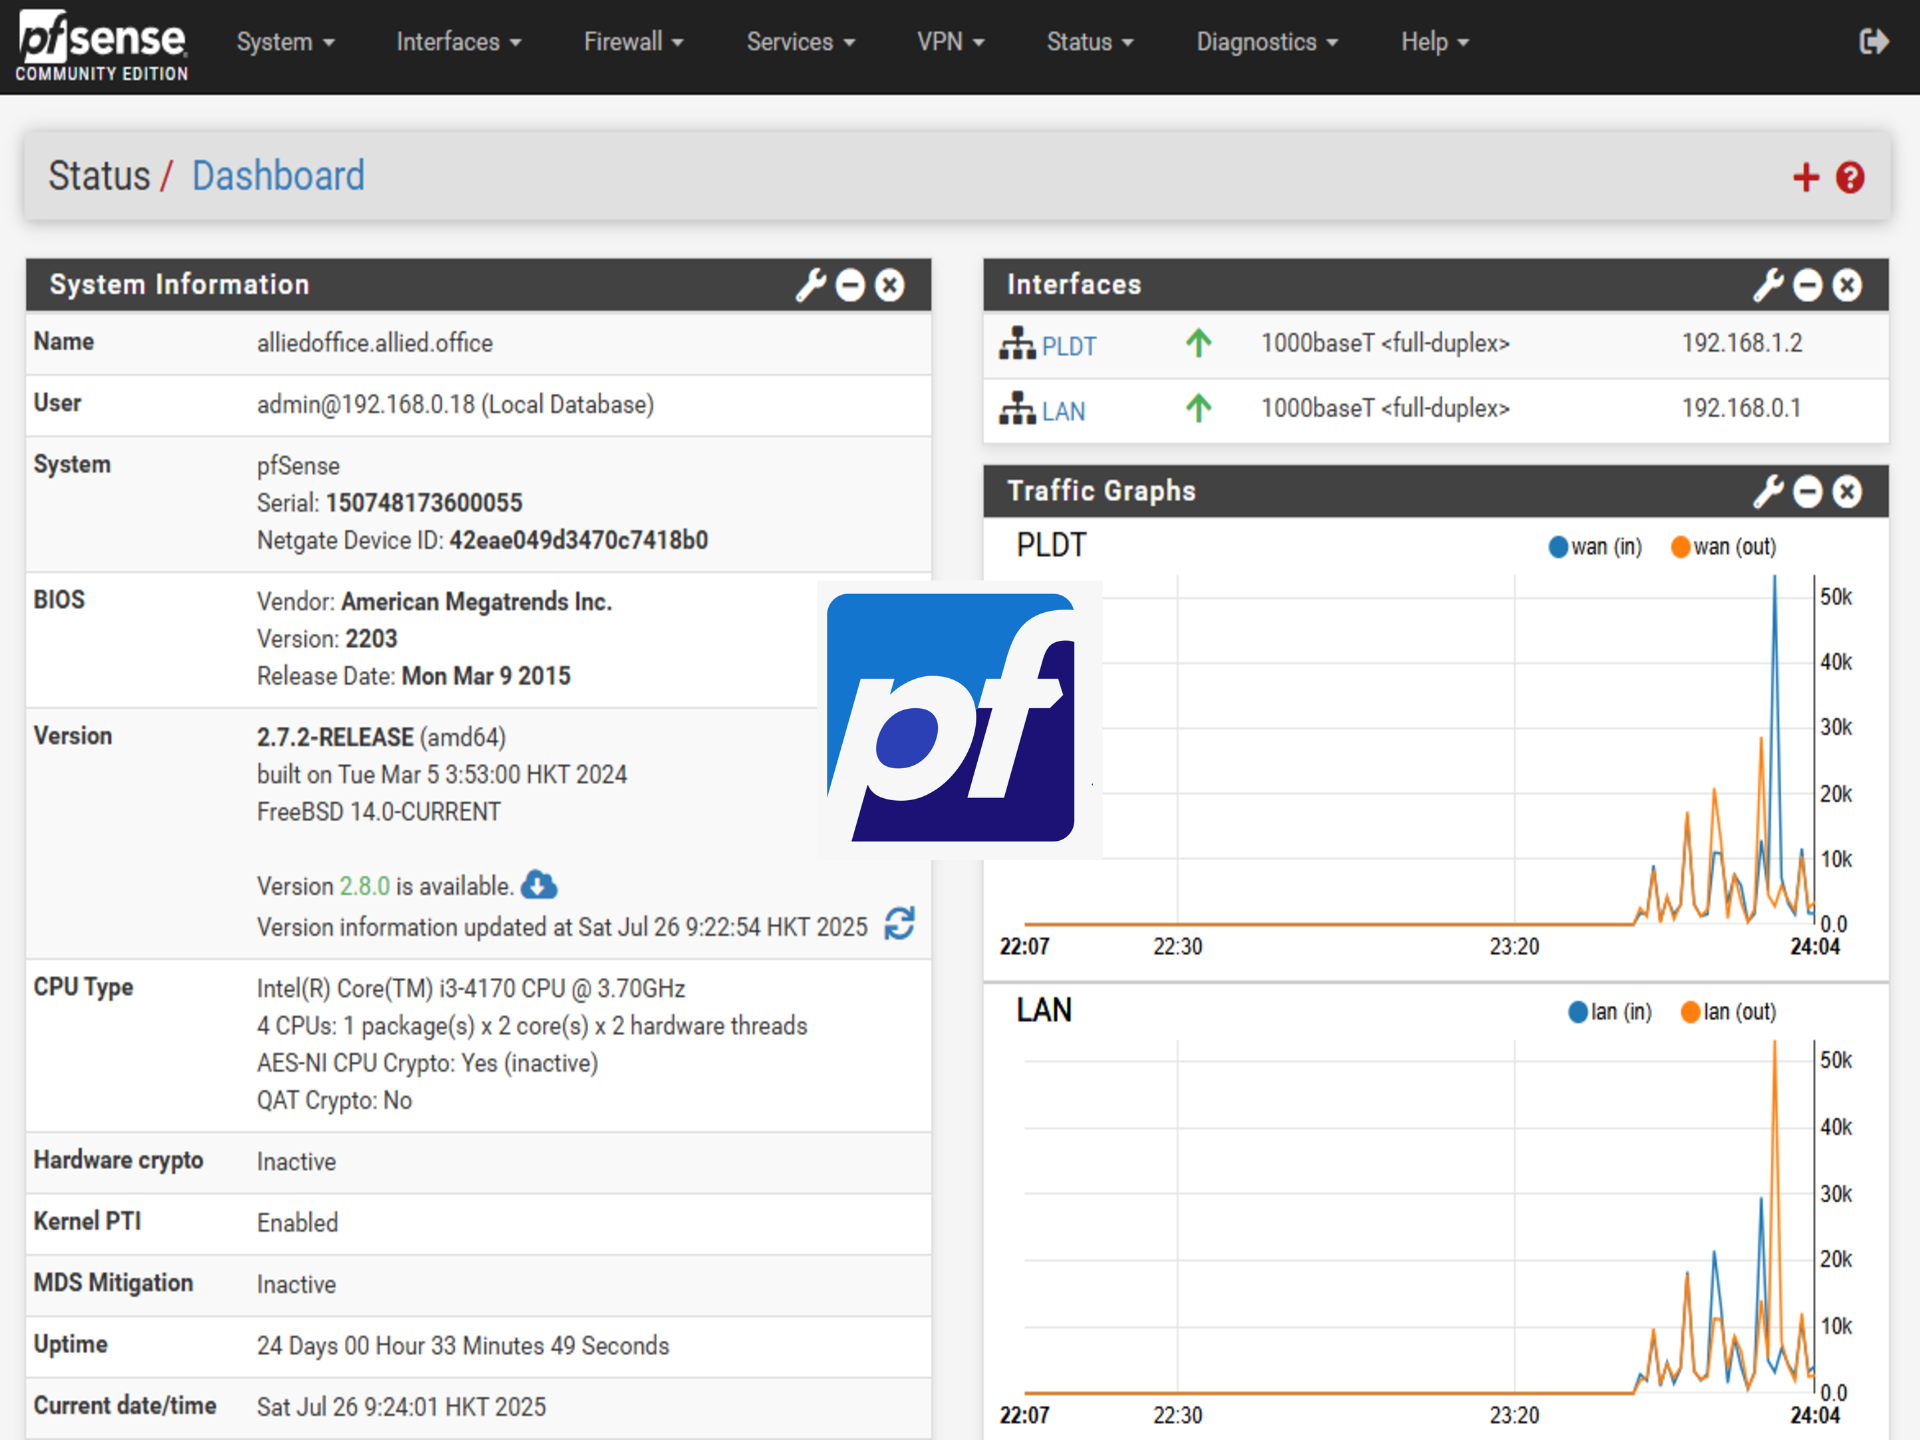The image size is (1920, 1440).
Task: Click the LAN network interface icon
Action: (x=1017, y=408)
